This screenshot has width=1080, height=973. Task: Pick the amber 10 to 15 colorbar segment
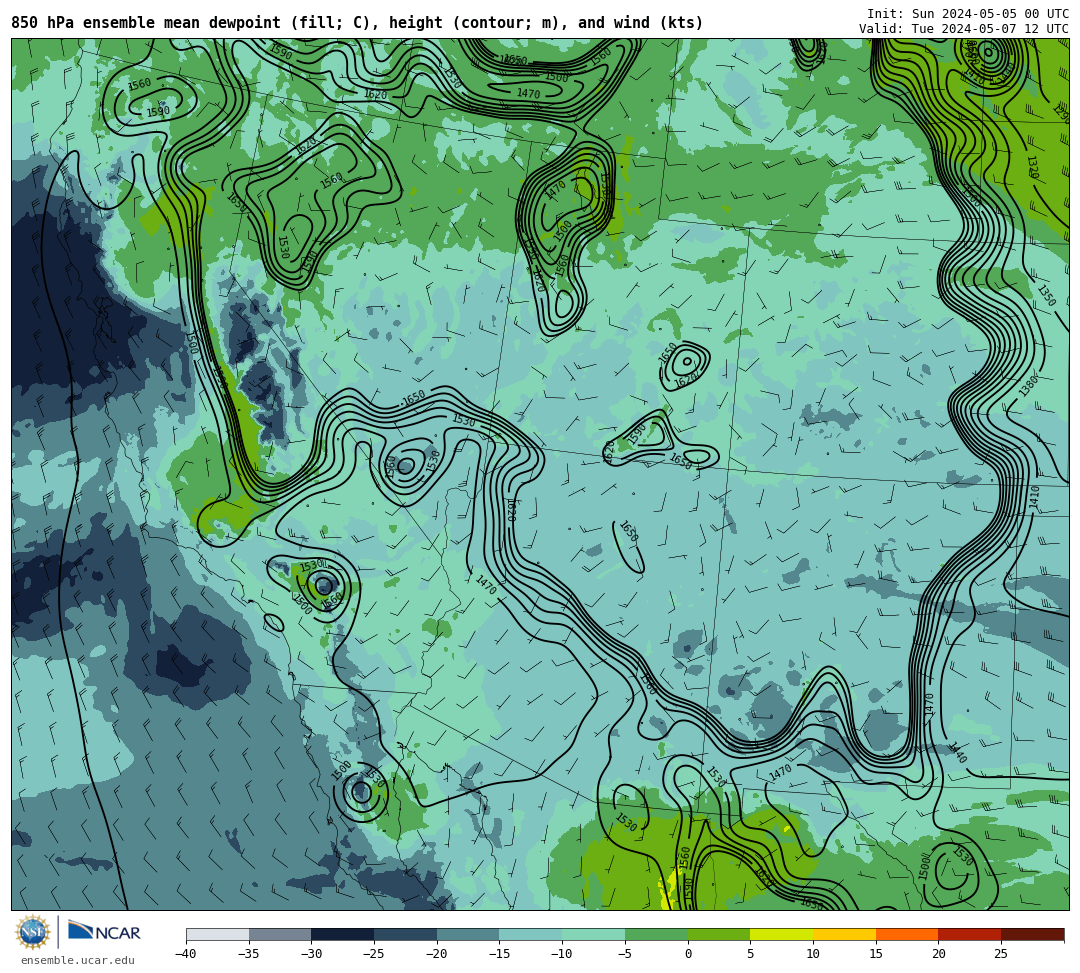844,934
